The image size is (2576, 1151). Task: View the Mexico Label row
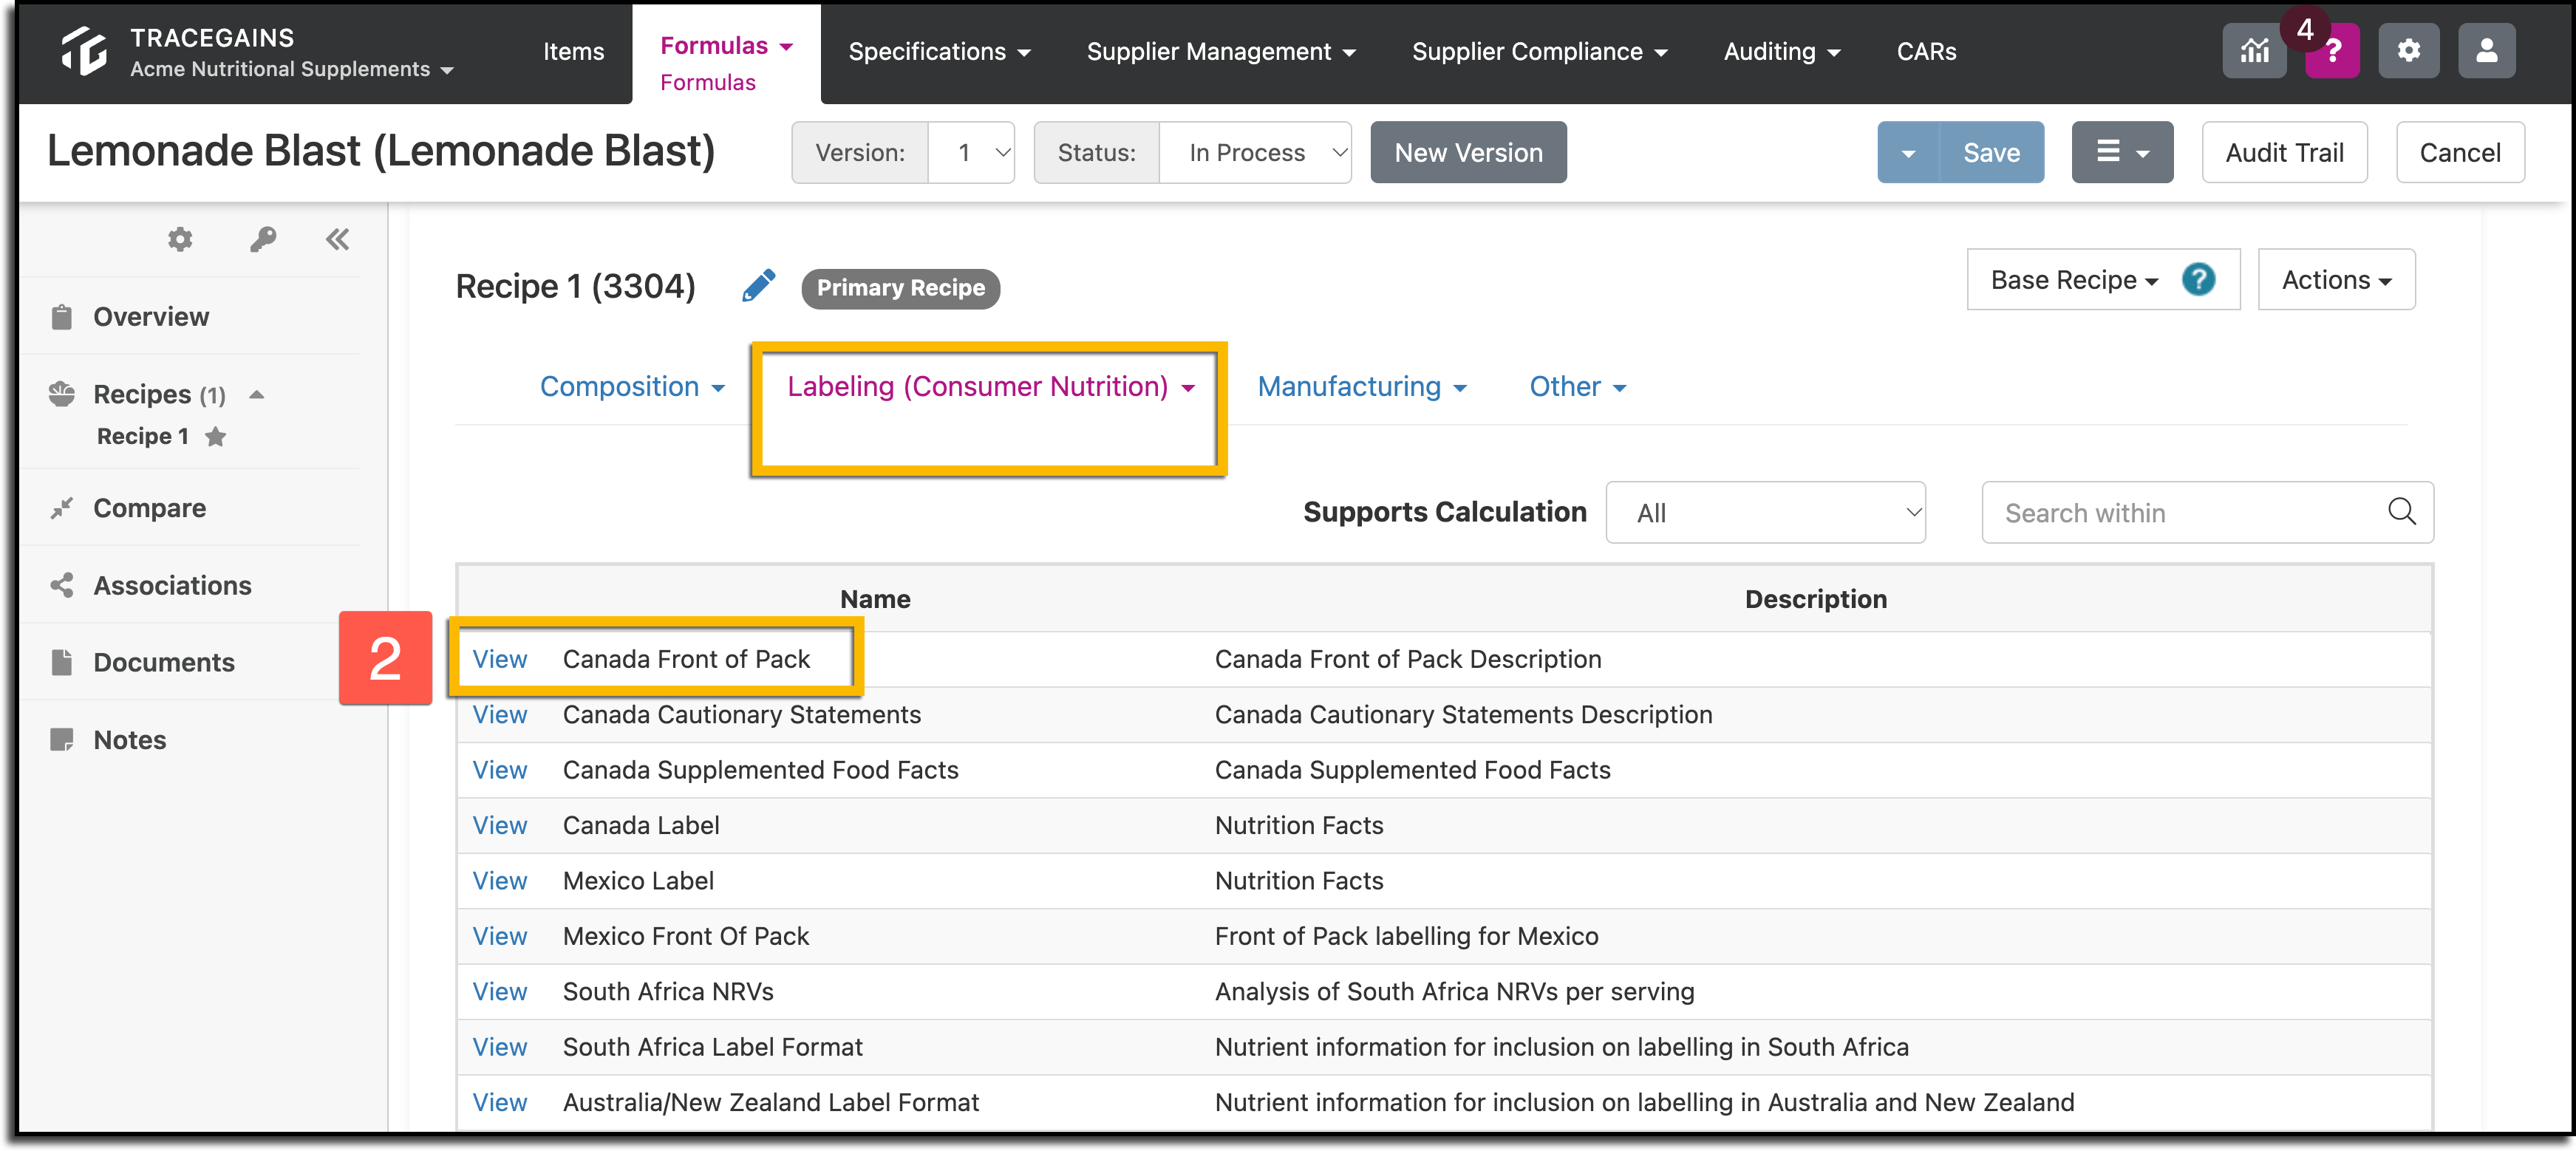pos(499,880)
